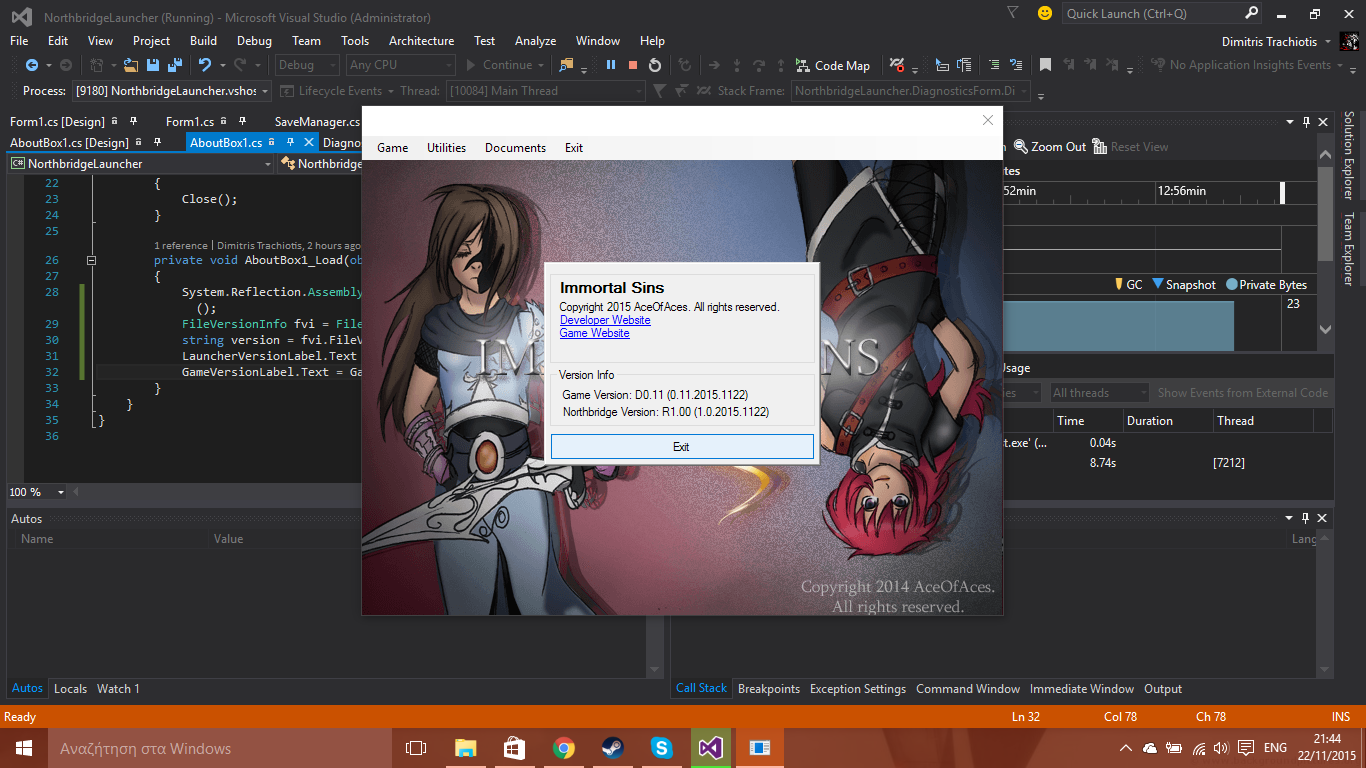This screenshot has height=768, width=1366.
Task: Click the Save All icon
Action: point(174,65)
